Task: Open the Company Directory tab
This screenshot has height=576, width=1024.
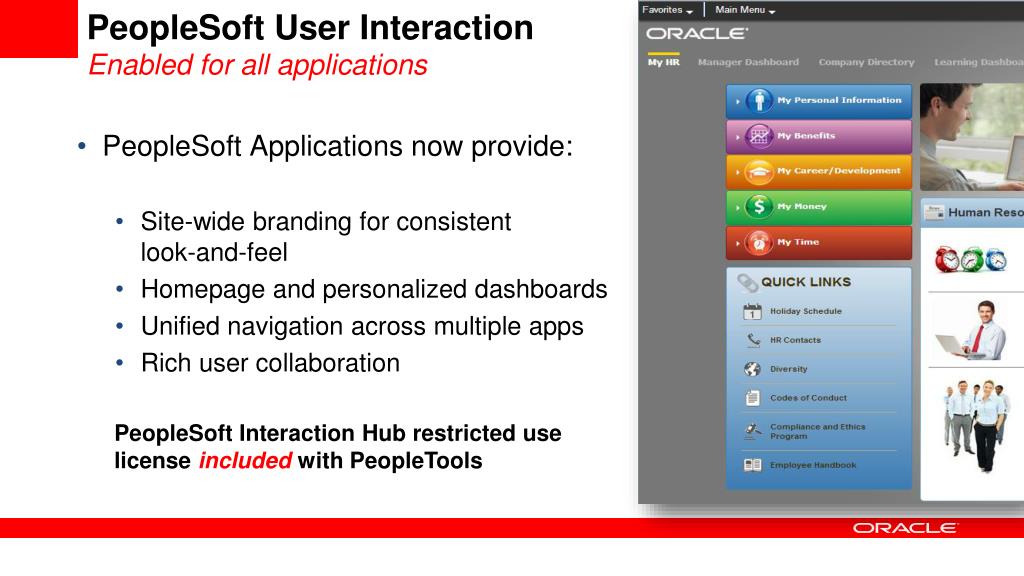Action: (866, 62)
